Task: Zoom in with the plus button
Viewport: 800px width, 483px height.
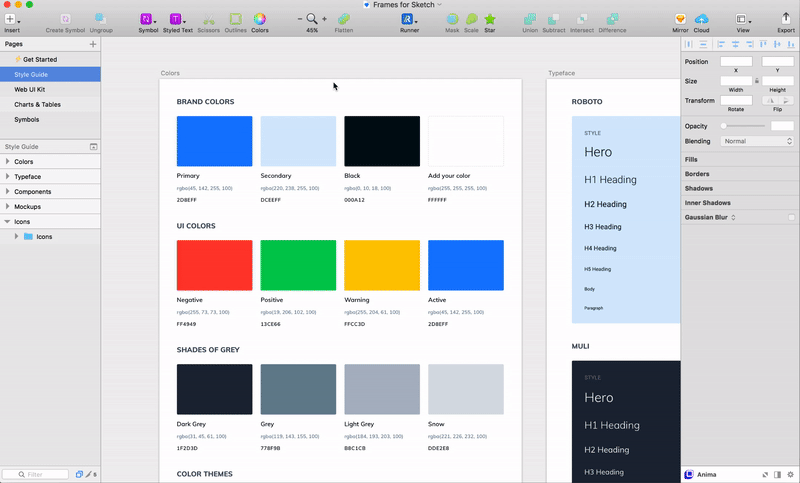Action: (x=324, y=19)
